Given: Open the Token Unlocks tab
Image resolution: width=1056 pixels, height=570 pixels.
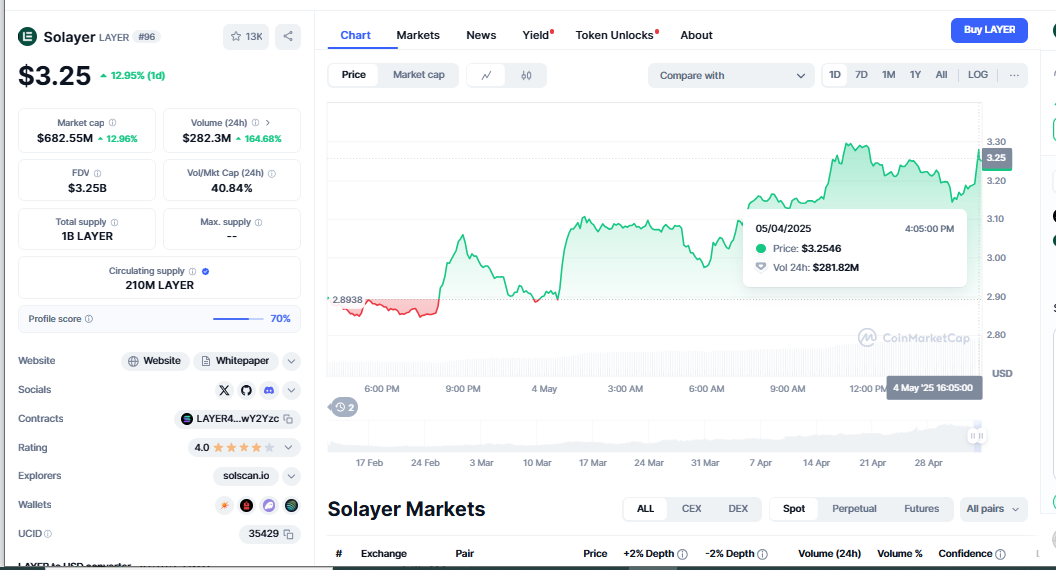Looking at the screenshot, I should [616, 35].
